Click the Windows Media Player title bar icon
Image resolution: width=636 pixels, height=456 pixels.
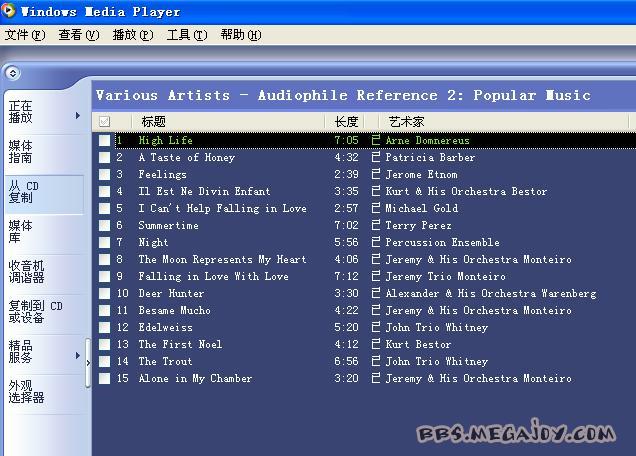(x=8, y=10)
